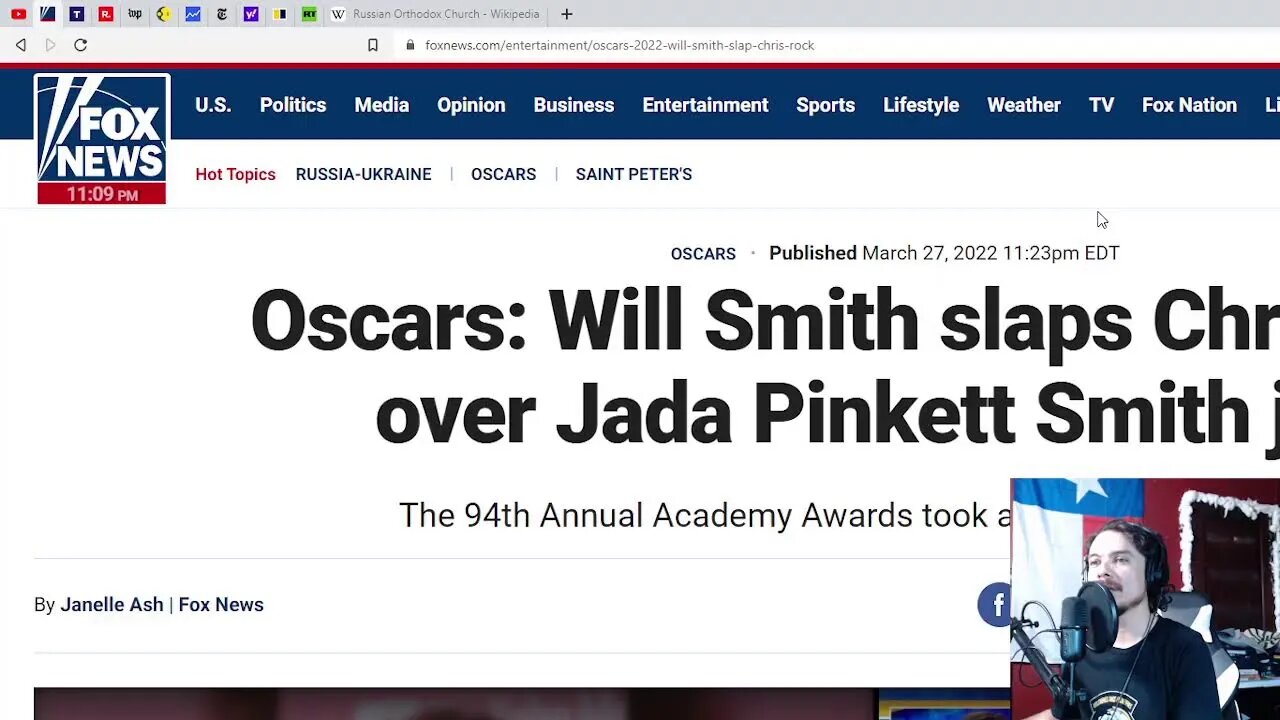Switch to the YouTube browser tab

point(18,14)
